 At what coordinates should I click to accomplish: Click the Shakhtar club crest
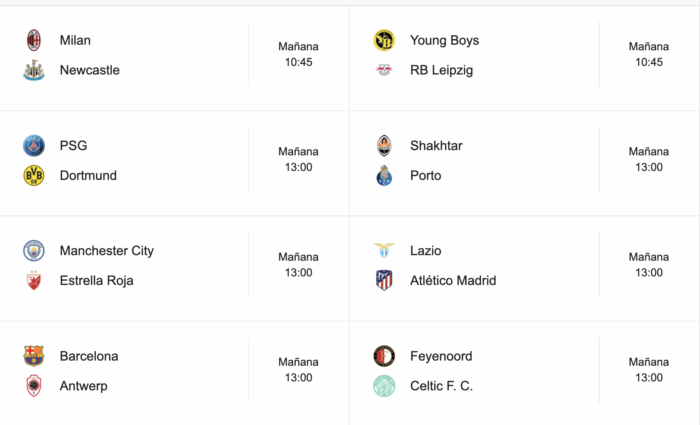pos(384,146)
